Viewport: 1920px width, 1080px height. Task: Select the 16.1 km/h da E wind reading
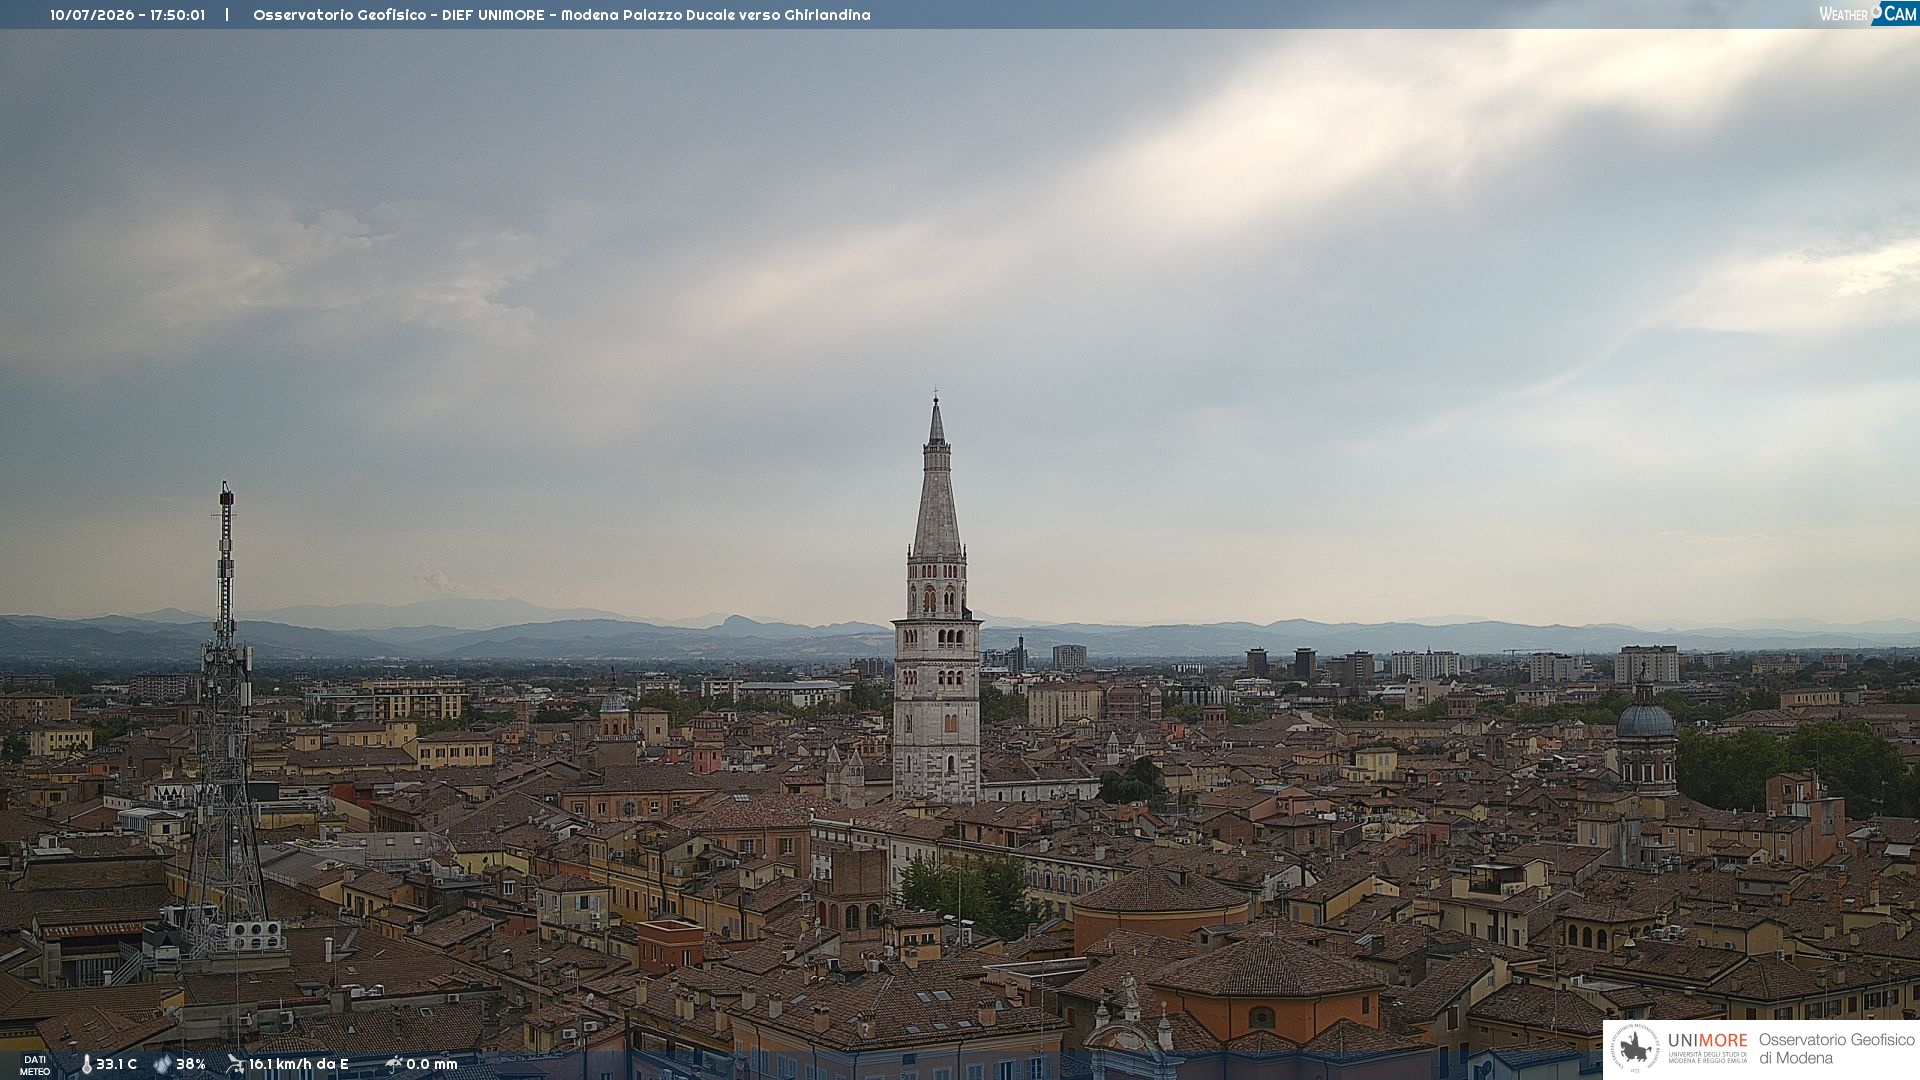(298, 1064)
